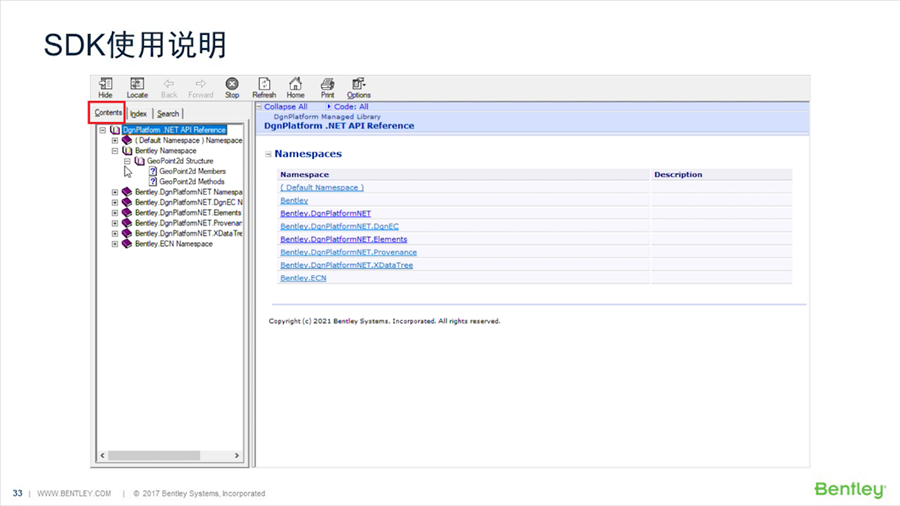Screen dimensions: 900x506
Task: Collapse the Bentley Namespace tree node
Action: point(115,151)
